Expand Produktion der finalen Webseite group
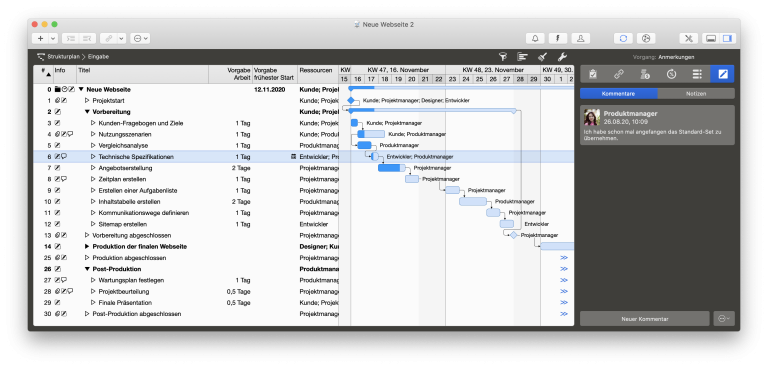Image resolution: width=768 pixels, height=368 pixels. [87, 246]
